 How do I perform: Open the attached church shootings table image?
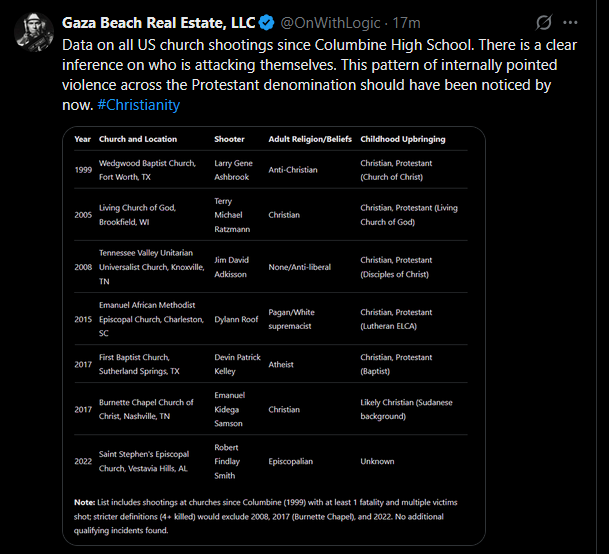pos(274,336)
